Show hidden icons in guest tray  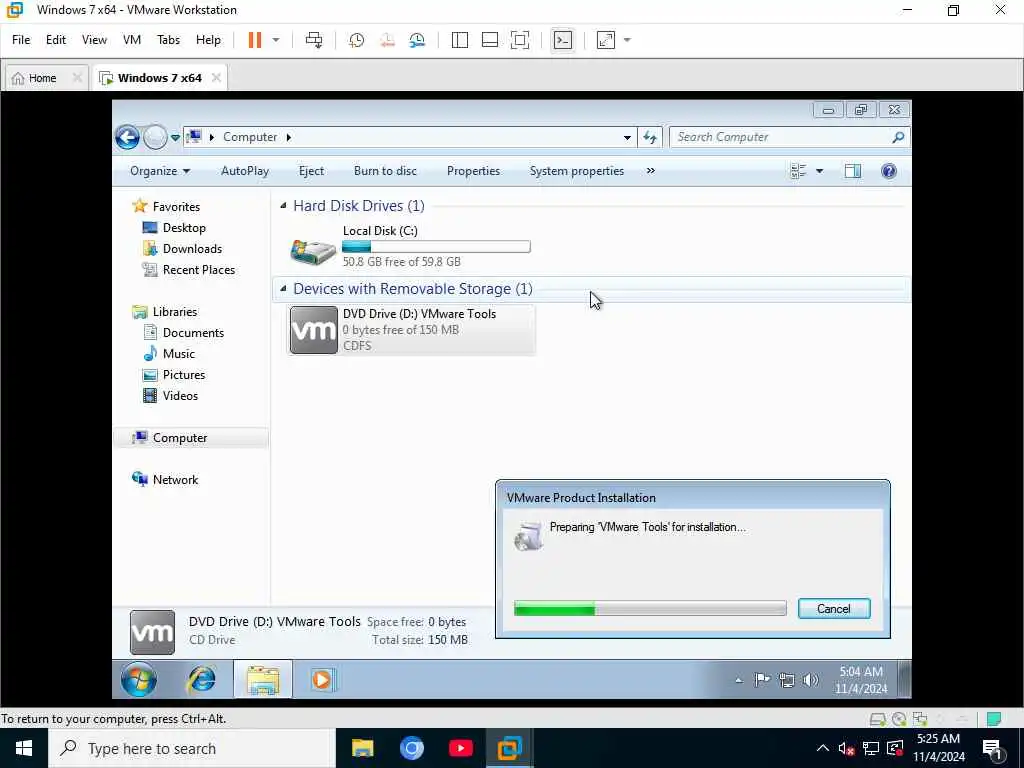(x=739, y=680)
